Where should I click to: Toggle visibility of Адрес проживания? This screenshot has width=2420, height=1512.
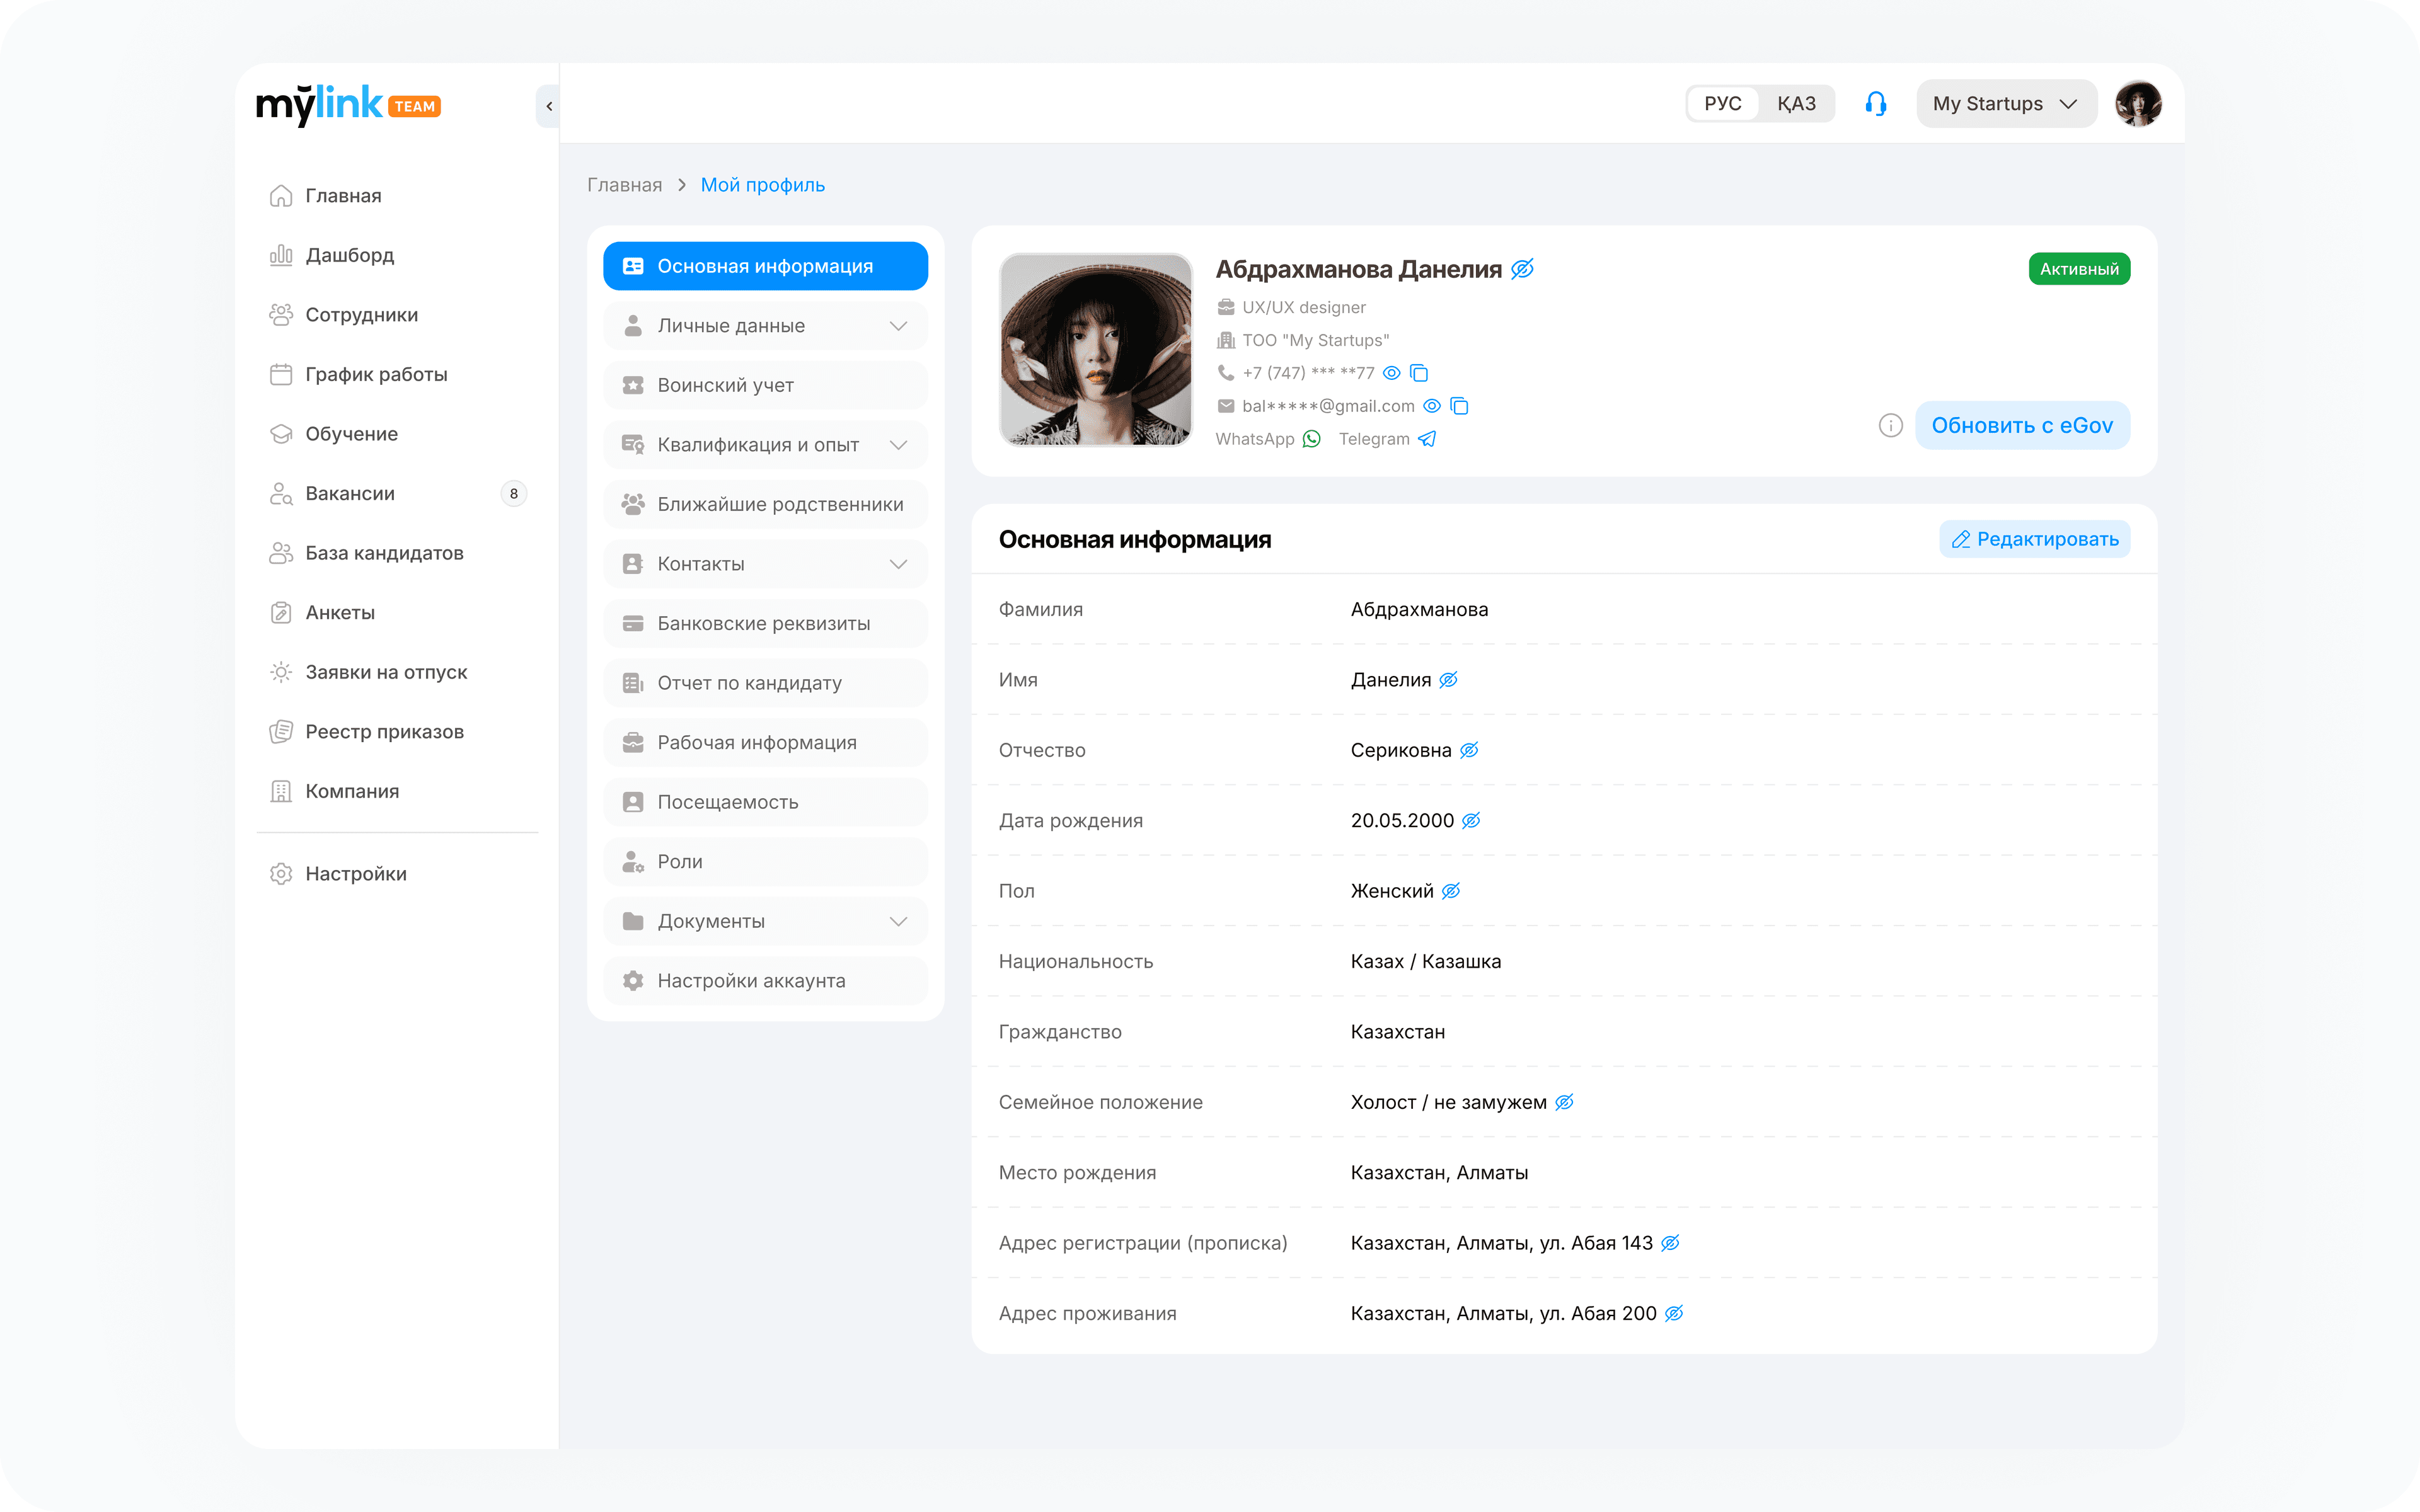click(x=1674, y=1313)
